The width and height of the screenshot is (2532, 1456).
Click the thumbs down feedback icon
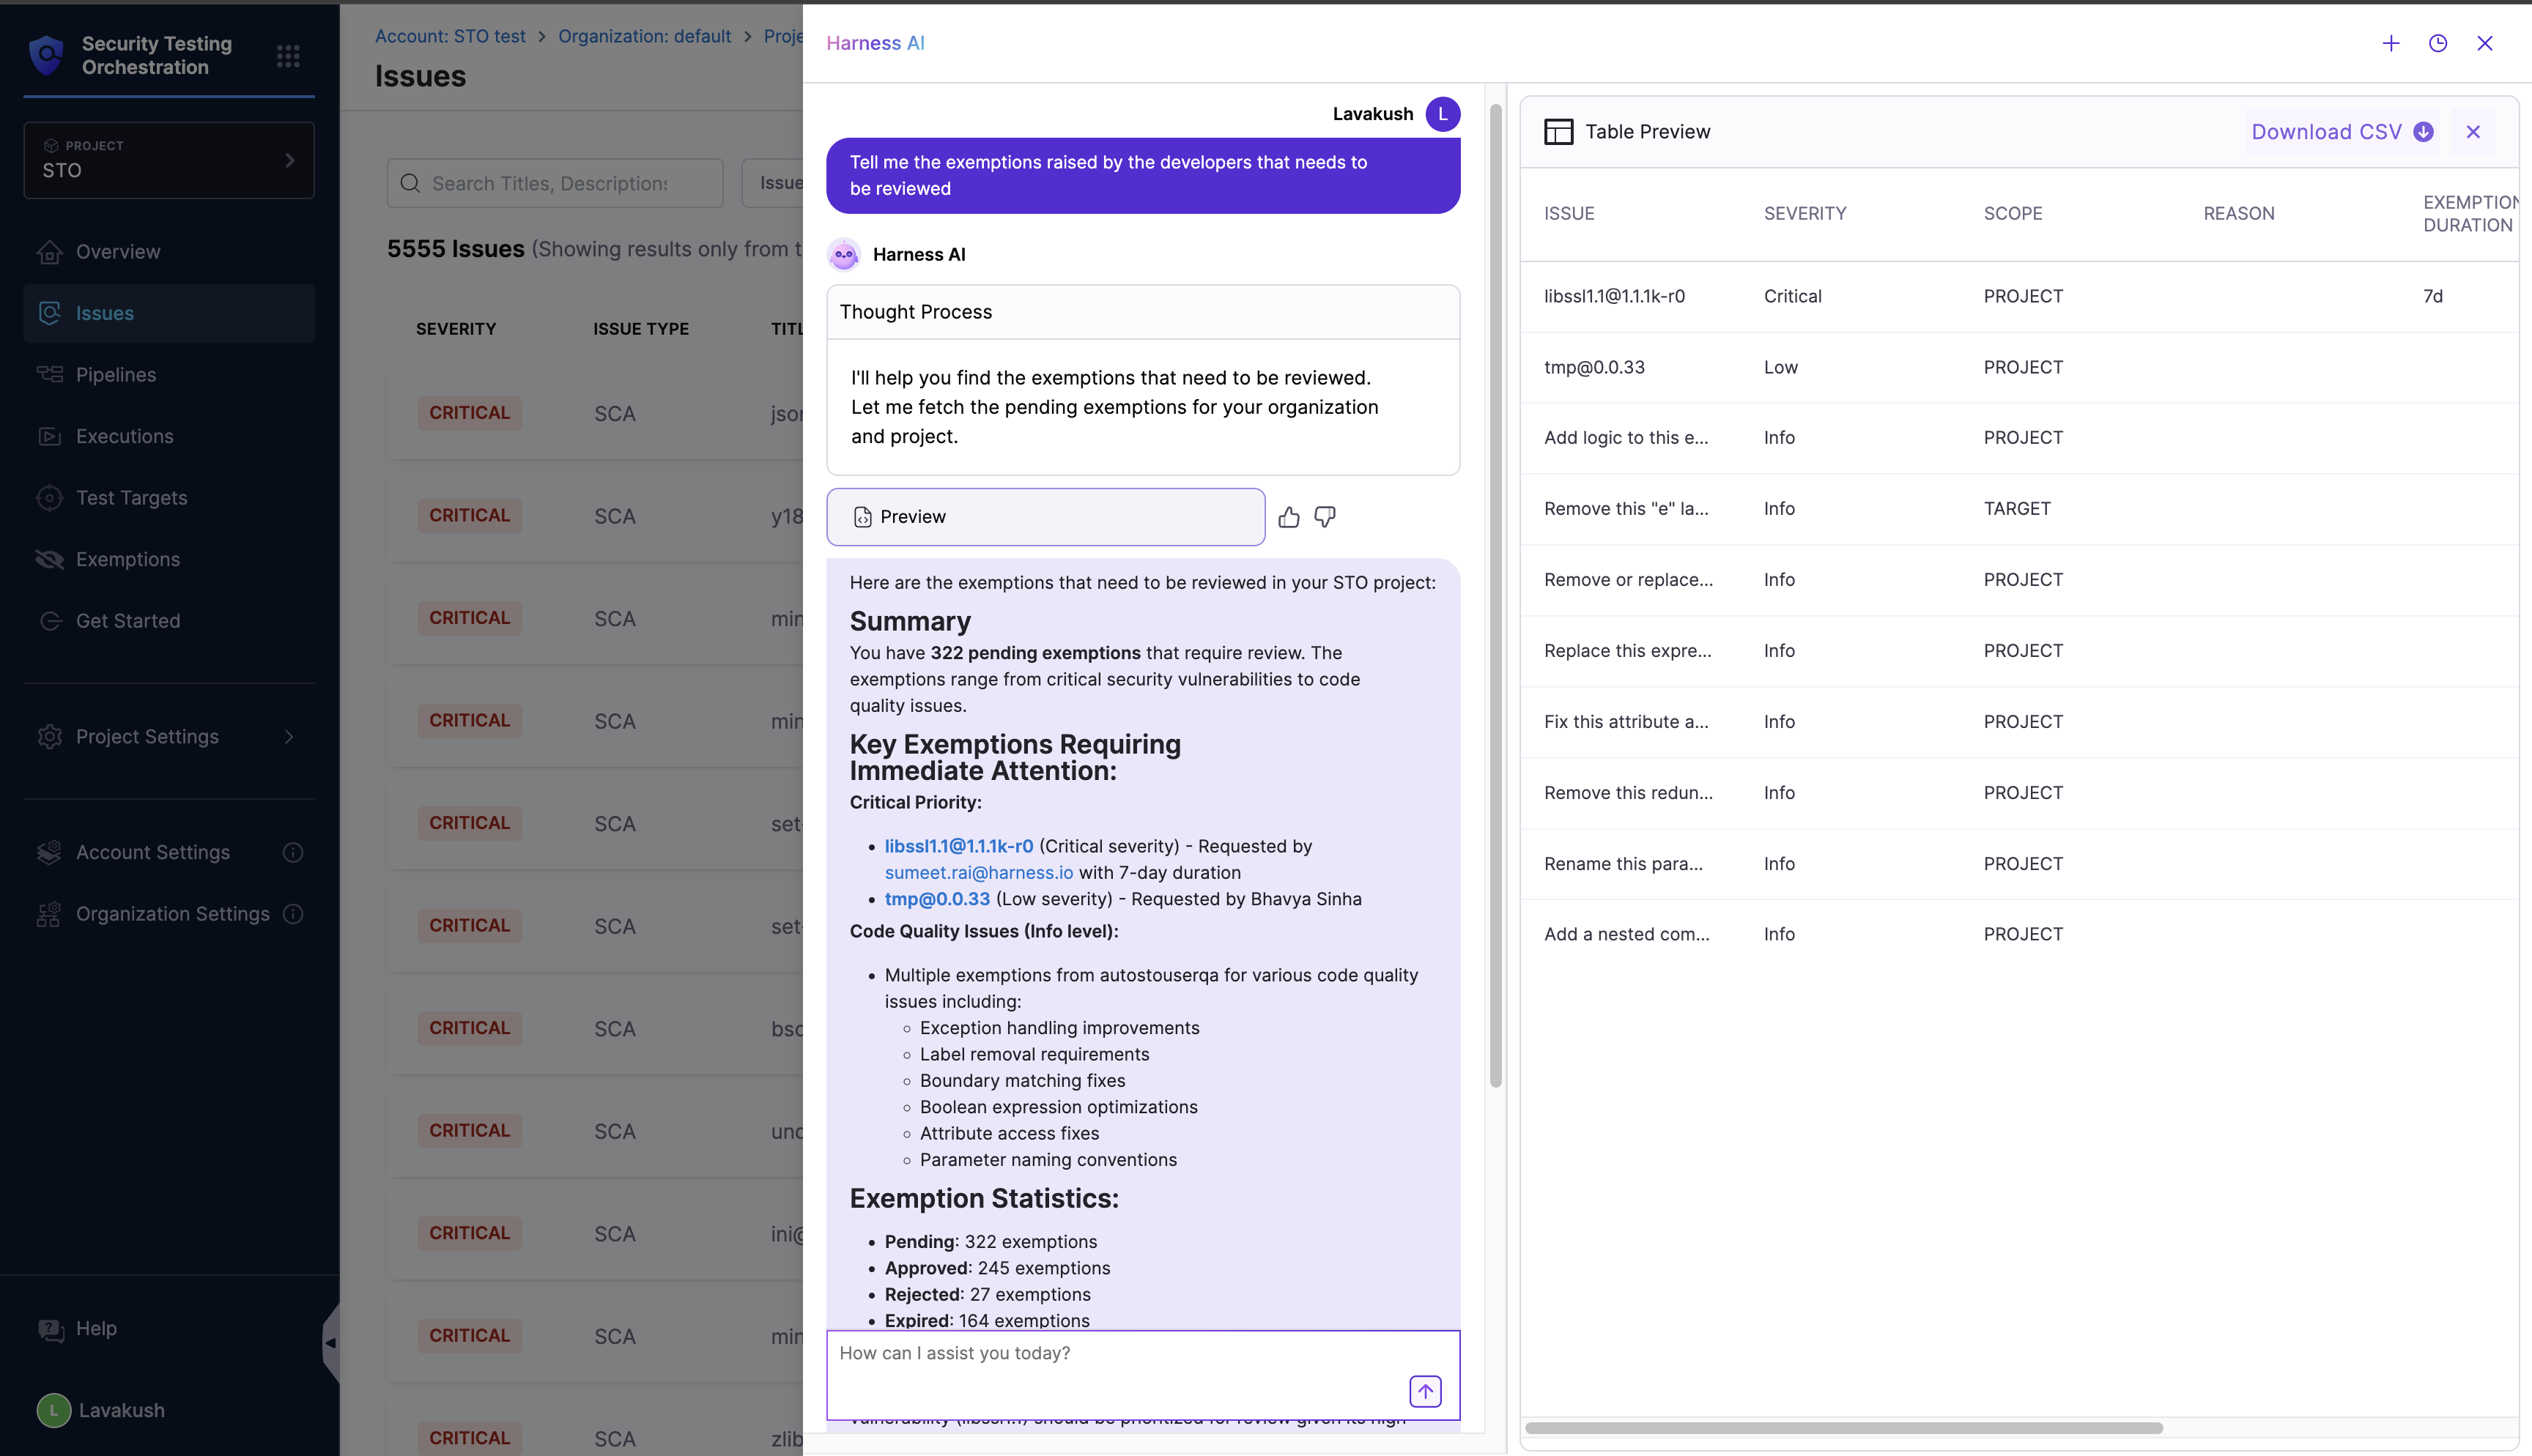tap(1325, 517)
